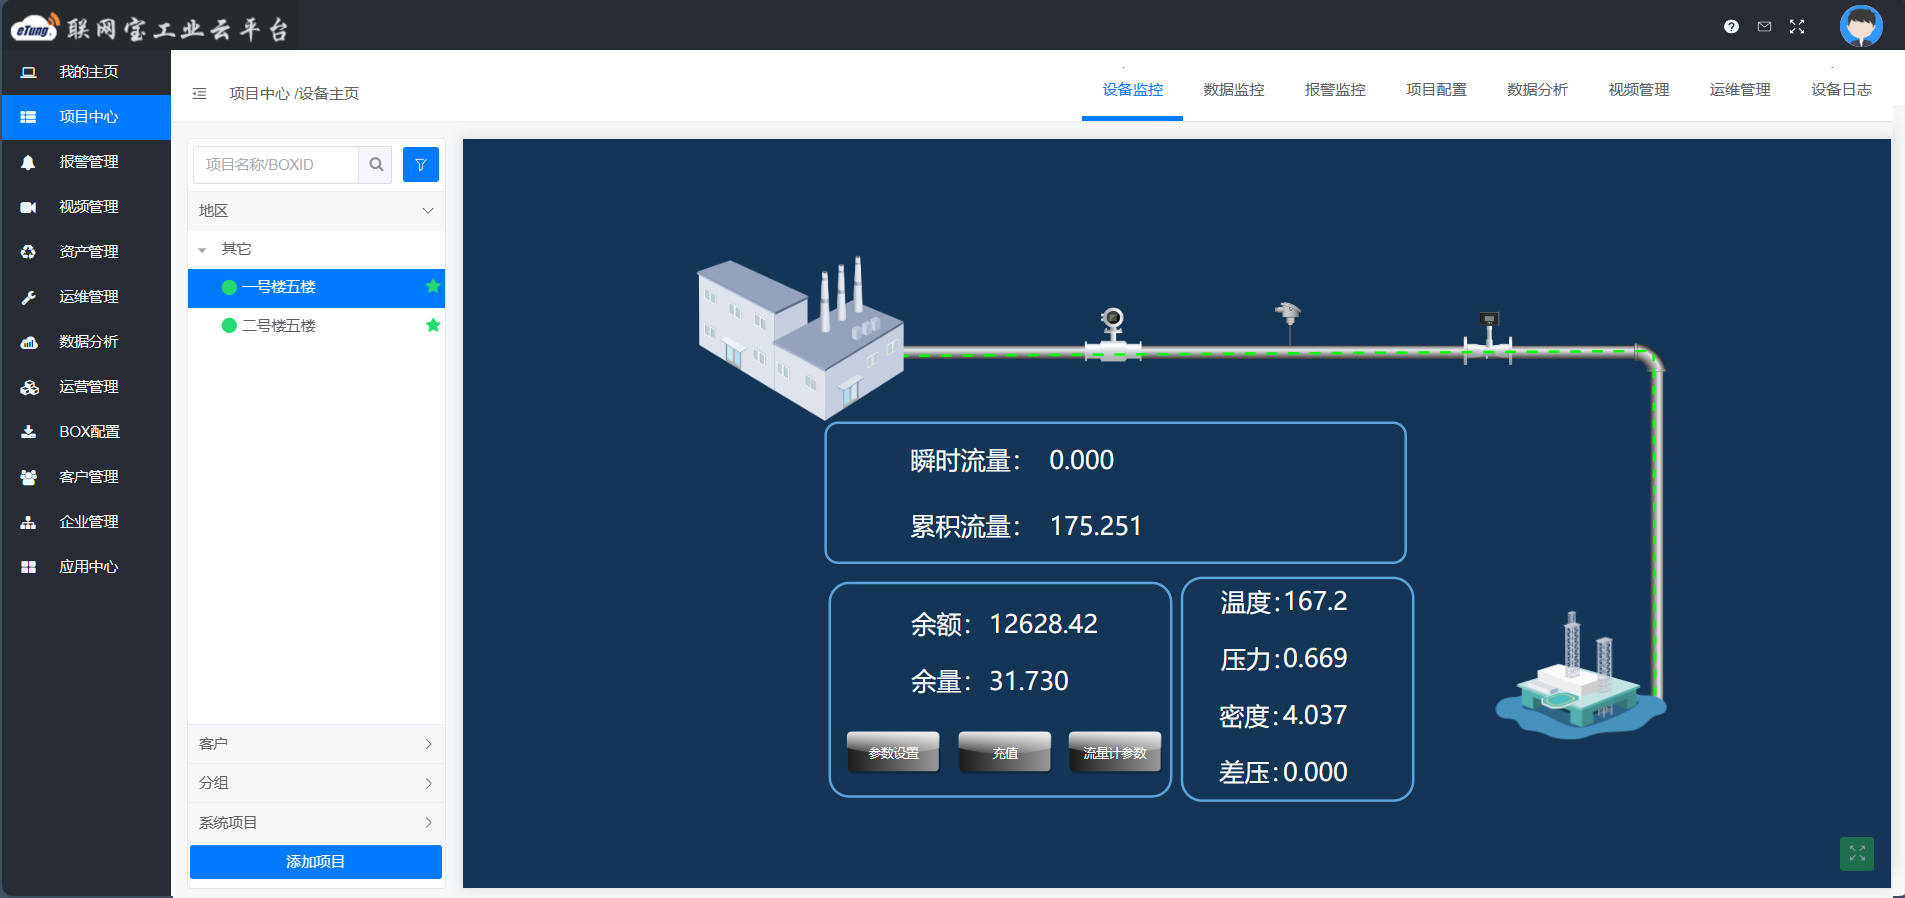
Task: Click the search magnifier icon
Action: click(376, 164)
